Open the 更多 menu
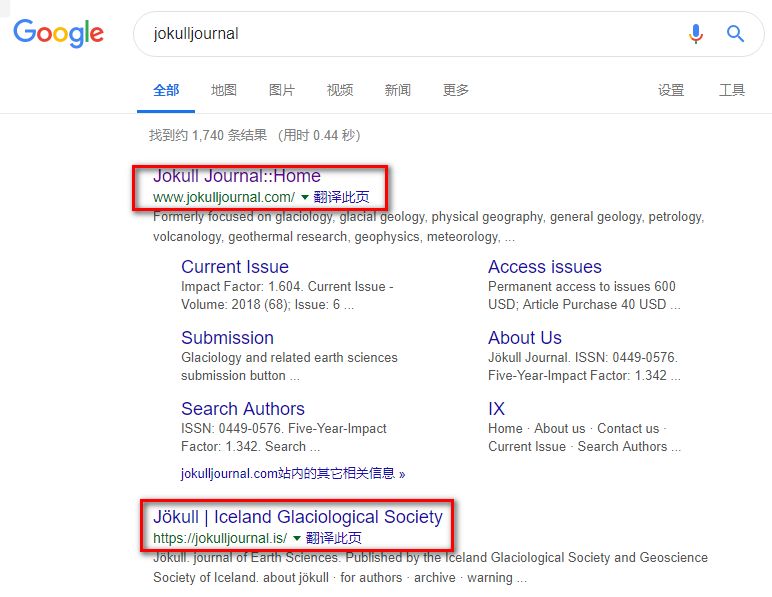772x597 pixels. point(455,90)
